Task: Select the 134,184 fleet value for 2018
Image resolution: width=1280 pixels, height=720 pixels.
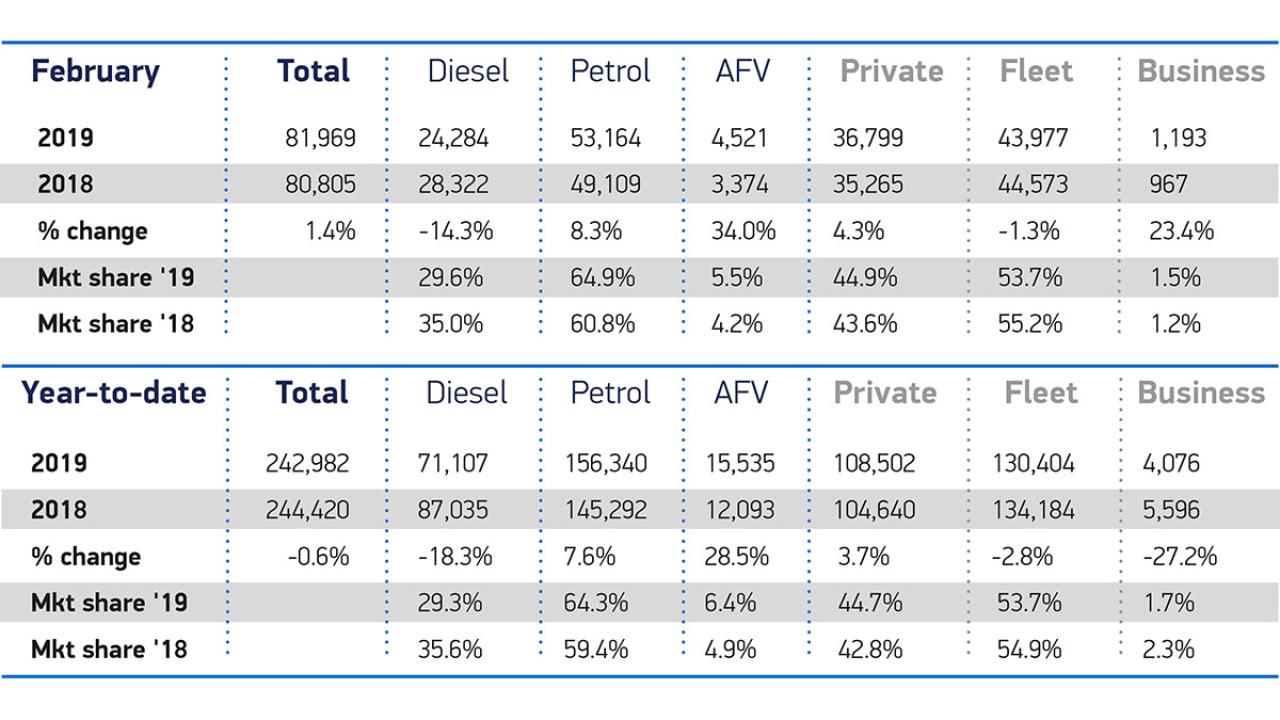Action: [x=1036, y=510]
